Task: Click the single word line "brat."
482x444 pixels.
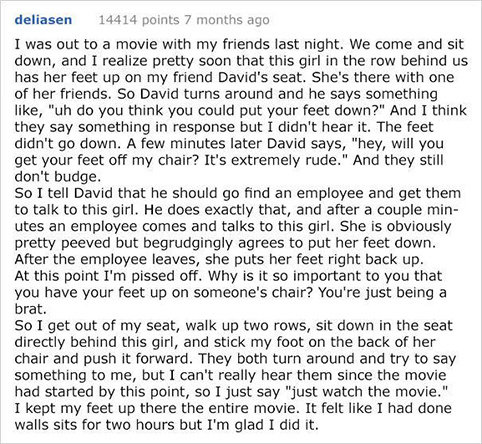Action: click(30, 309)
